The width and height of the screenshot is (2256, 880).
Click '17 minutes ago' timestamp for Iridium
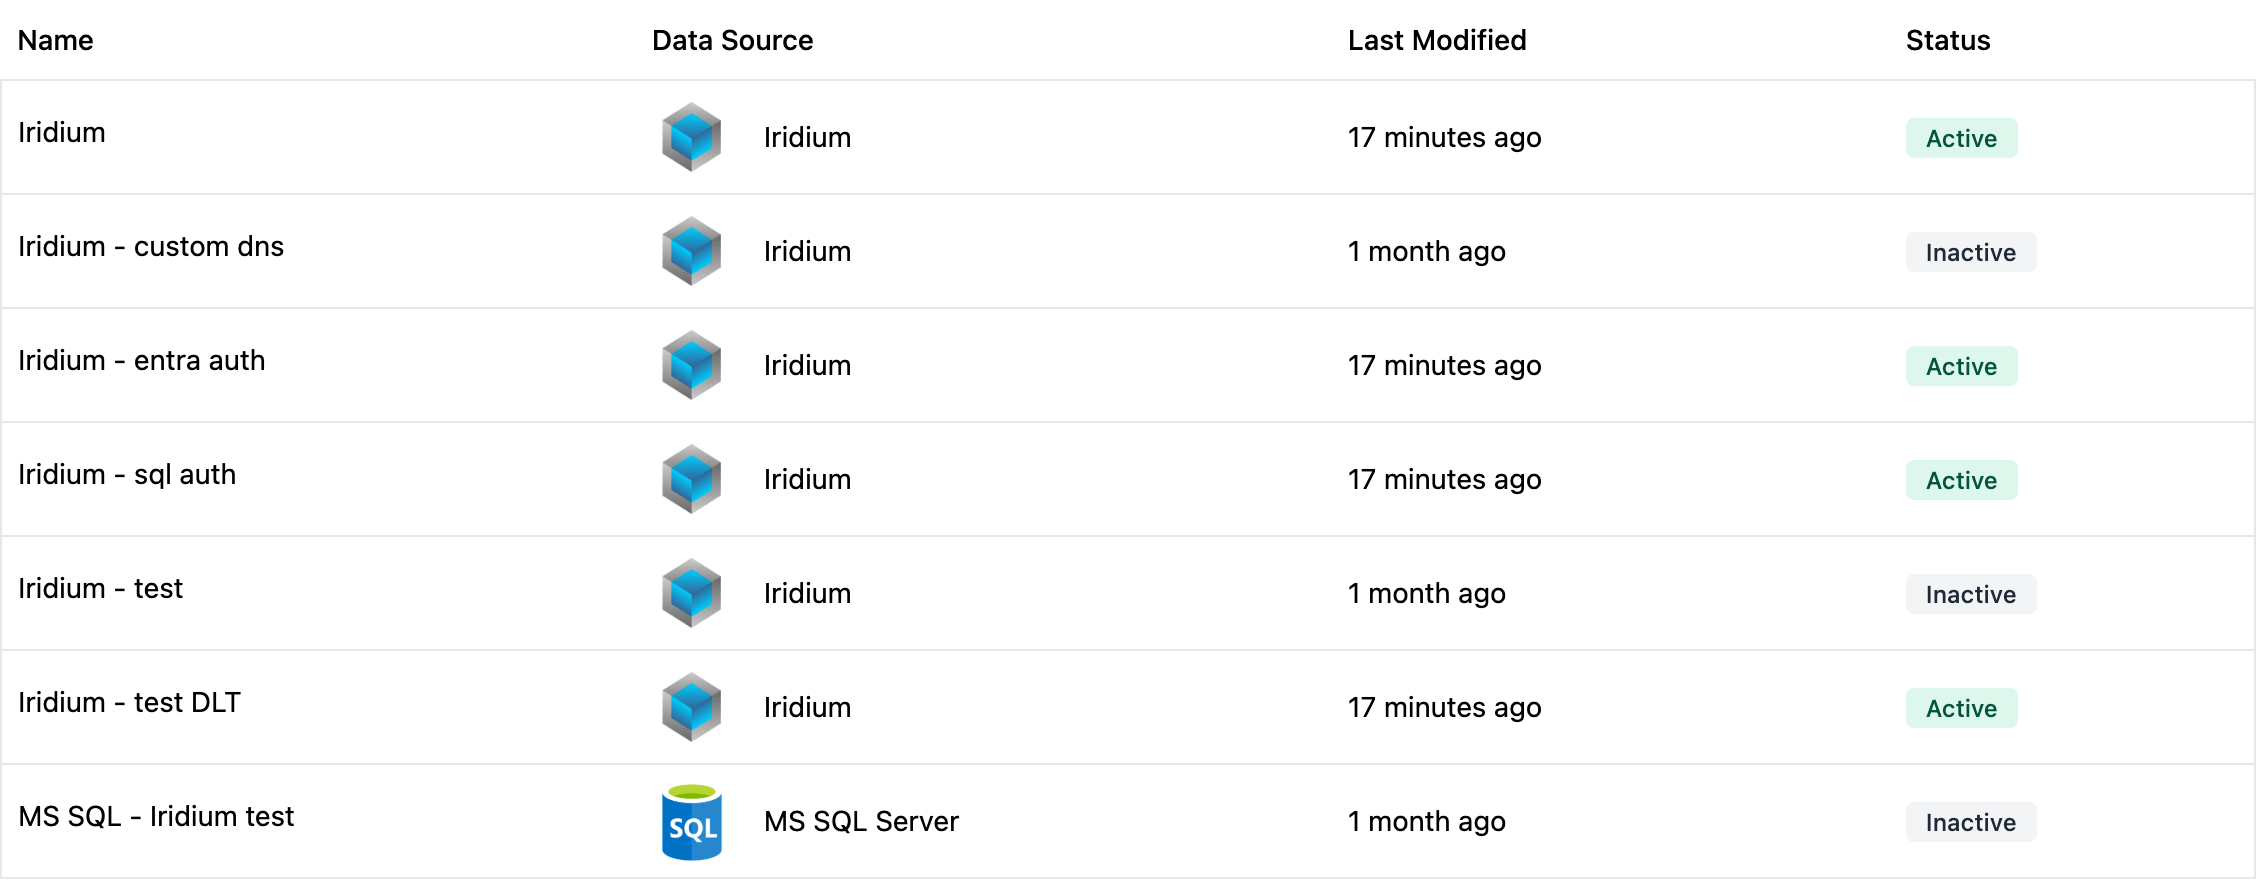coord(1444,138)
